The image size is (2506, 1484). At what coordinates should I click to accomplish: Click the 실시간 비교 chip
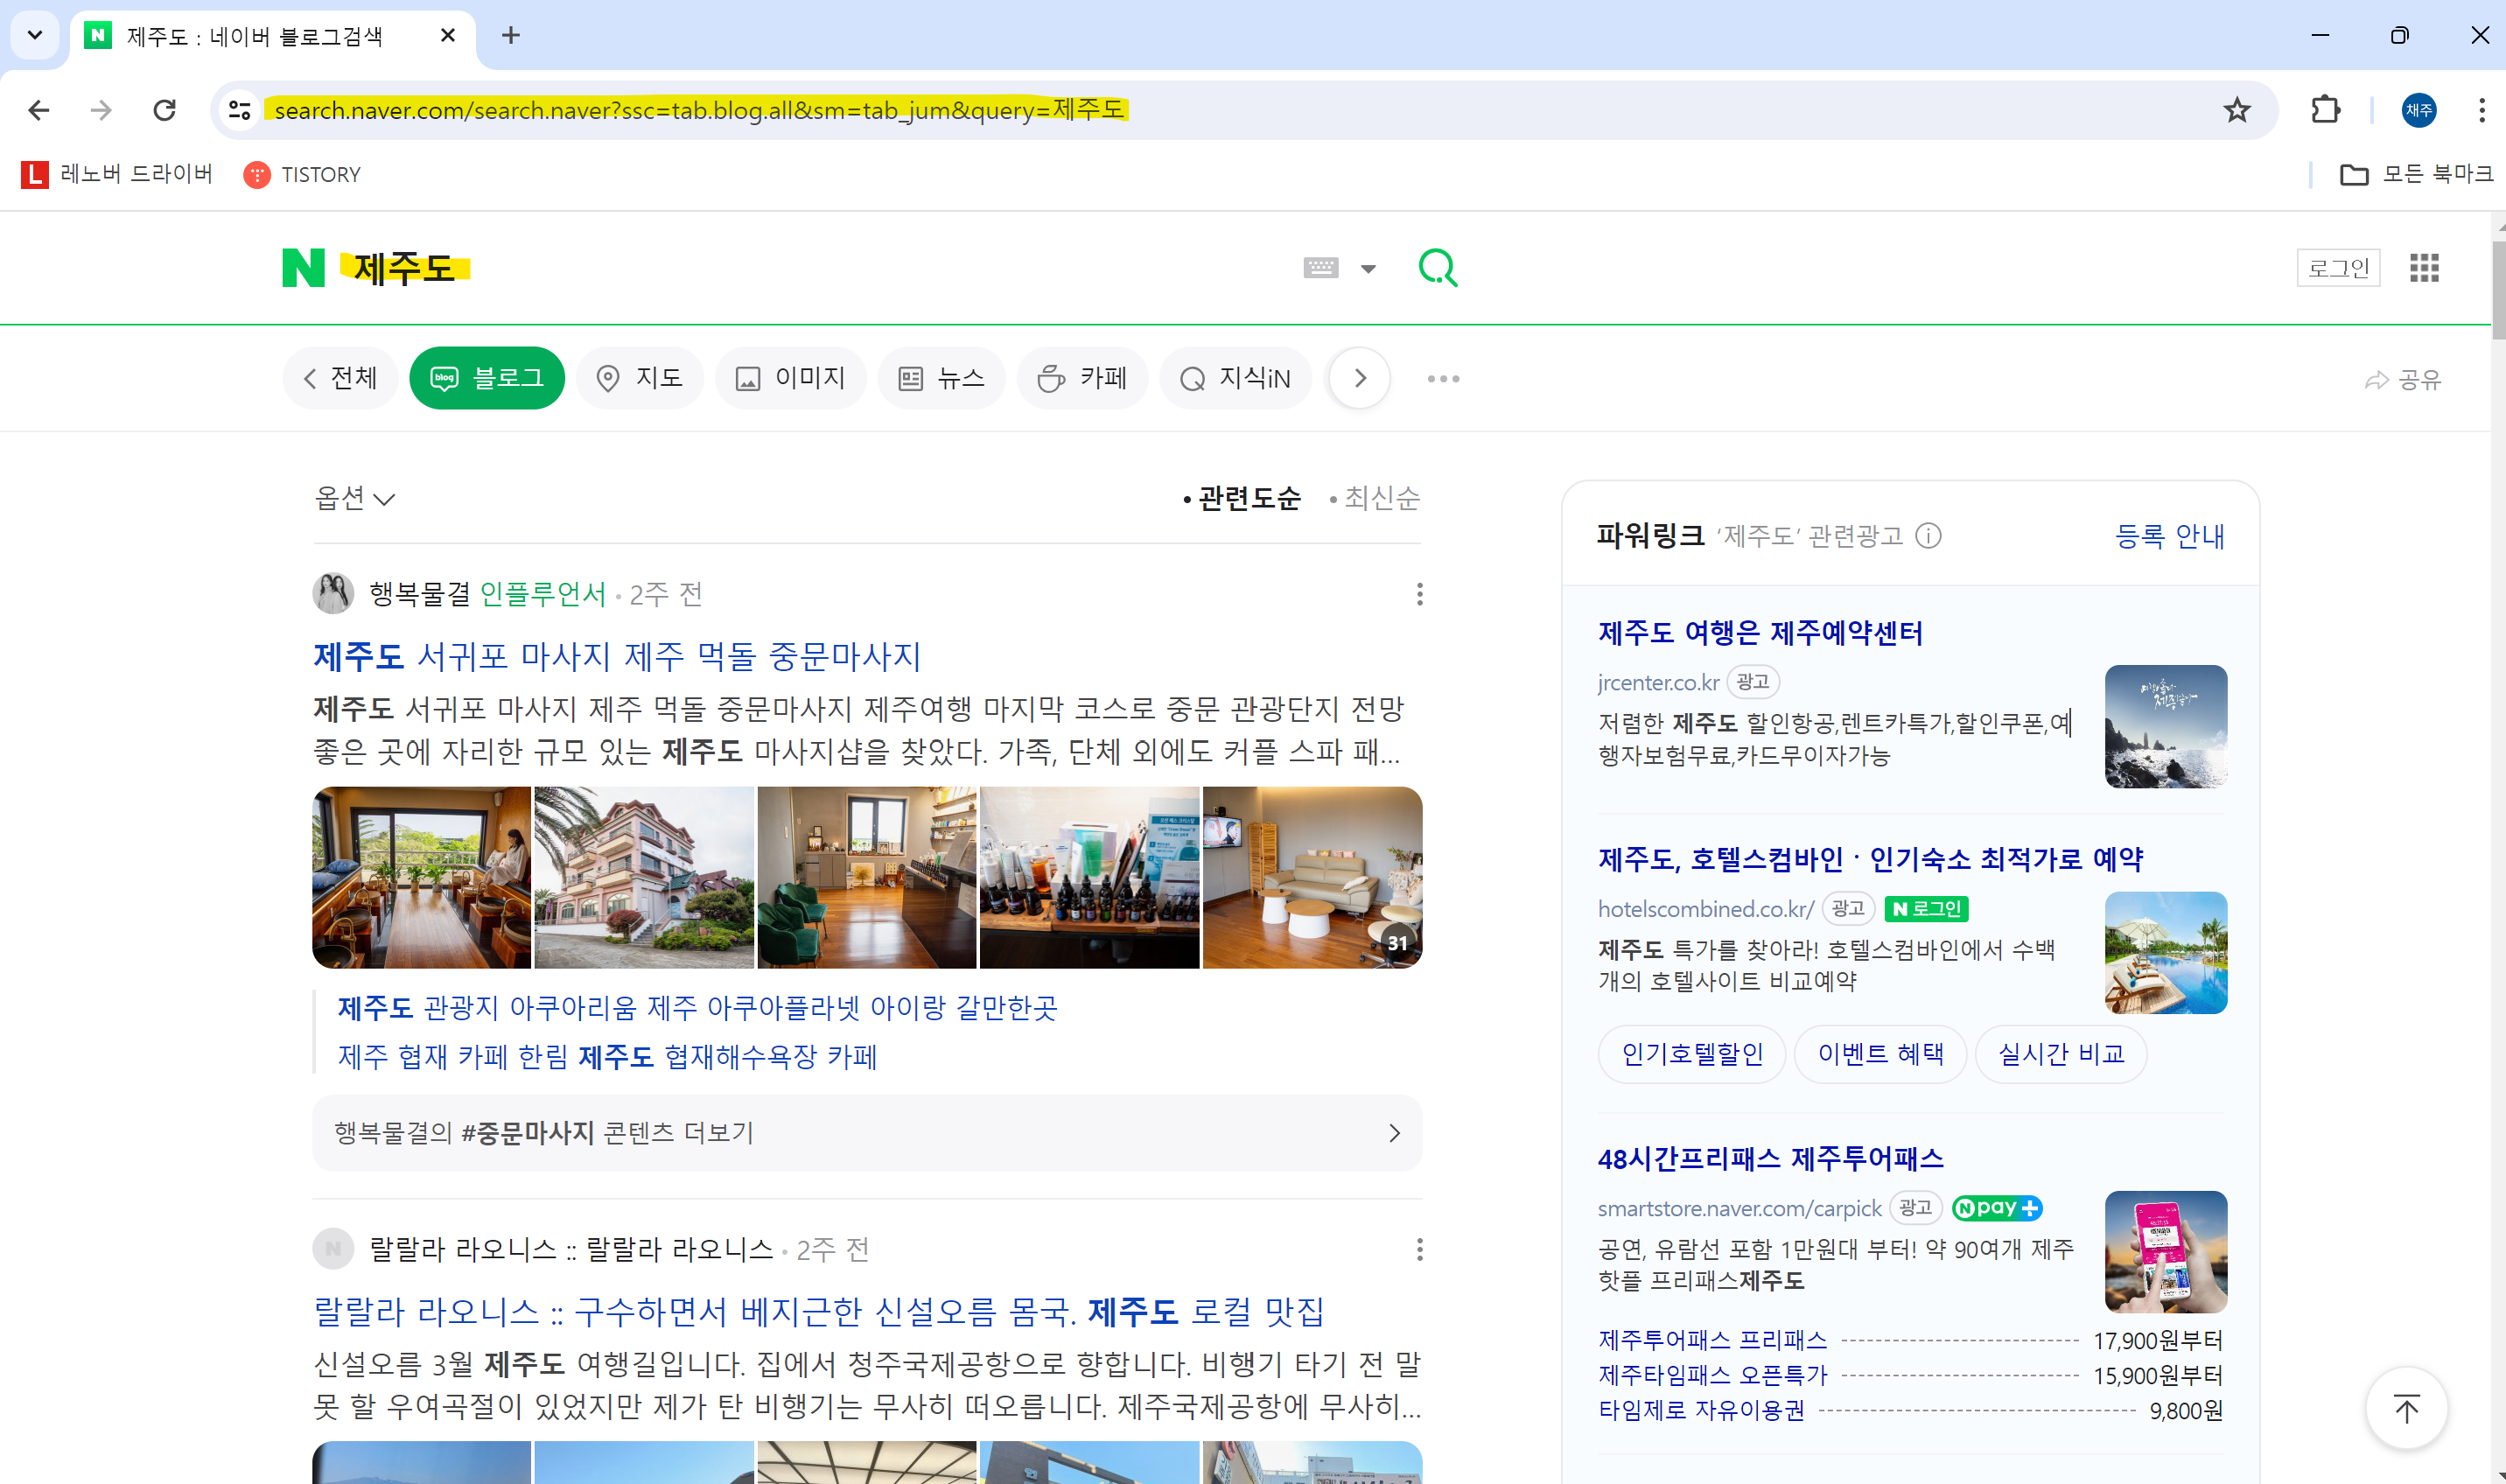coord(2061,1054)
